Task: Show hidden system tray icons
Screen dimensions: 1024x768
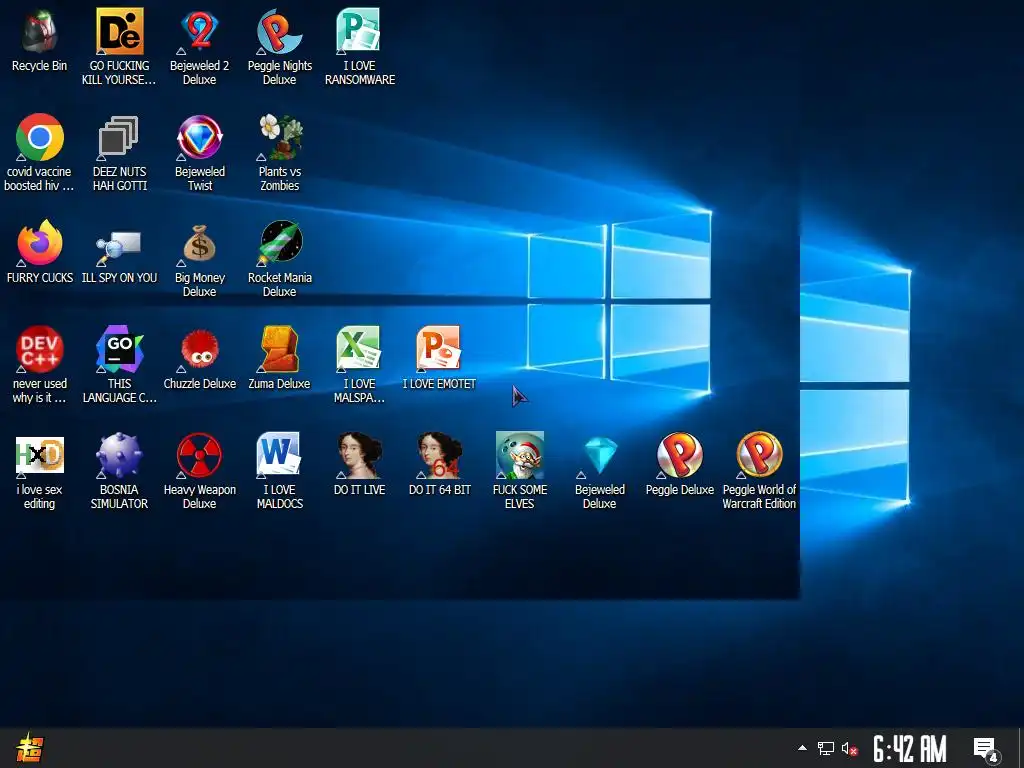Action: tap(803, 748)
